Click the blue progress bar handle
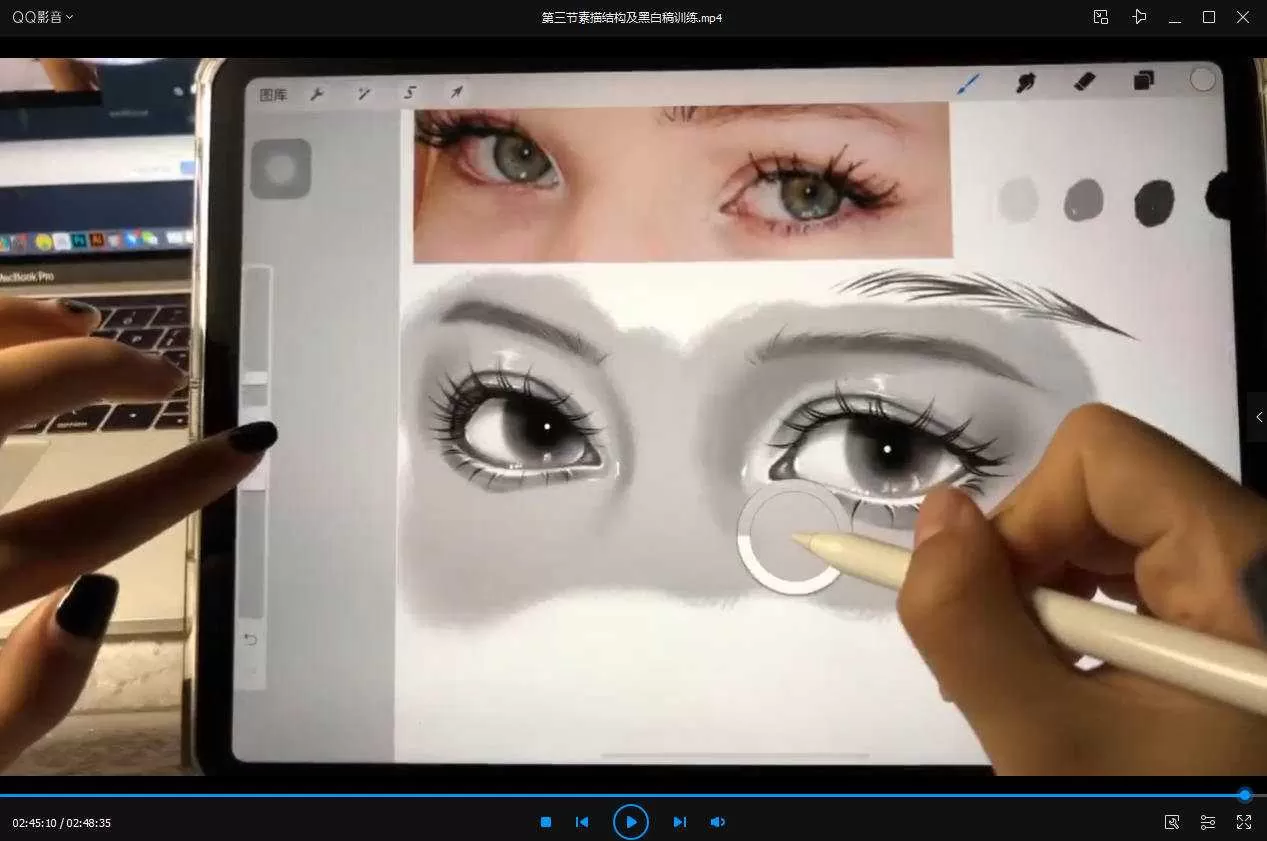Image resolution: width=1267 pixels, height=841 pixels. coord(1245,795)
